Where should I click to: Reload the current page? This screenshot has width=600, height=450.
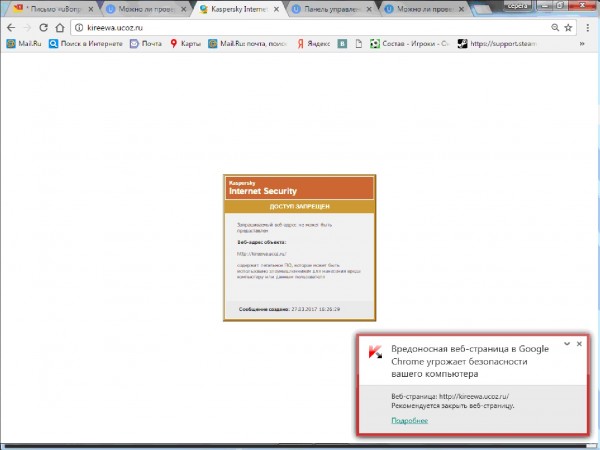tap(43, 28)
